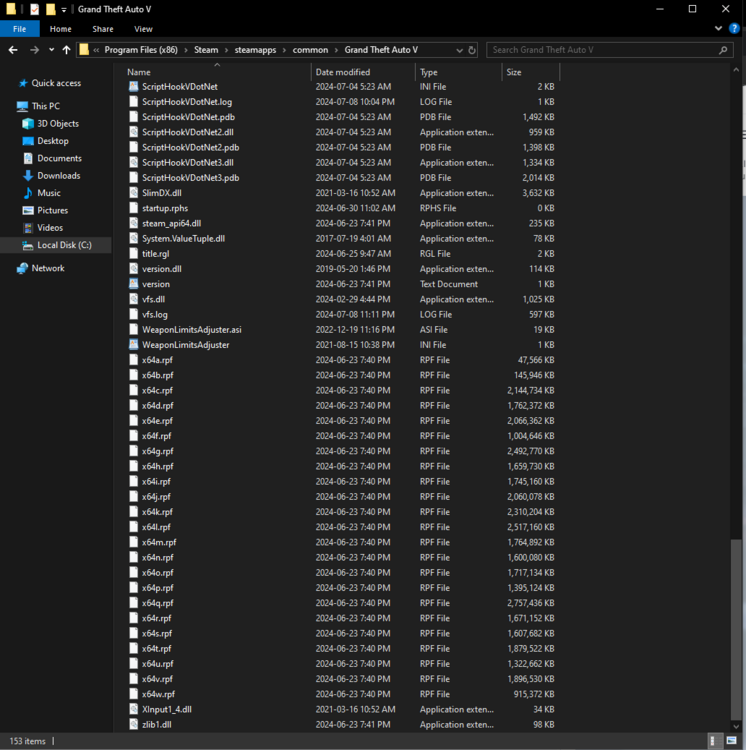Expand the ribbon with the chevron
Image resolution: width=746 pixels, height=750 pixels.
[718, 28]
